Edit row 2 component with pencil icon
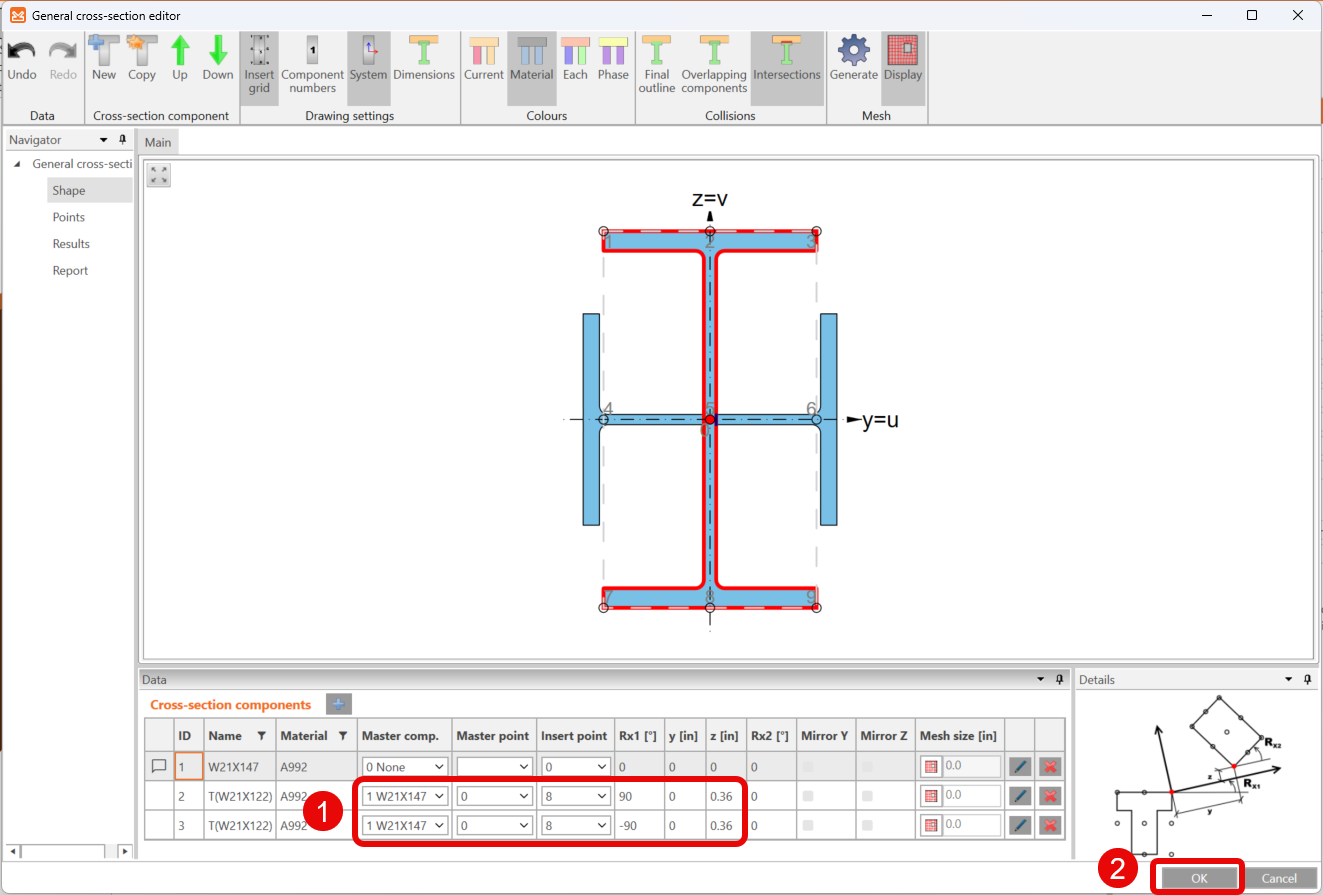This screenshot has height=895, width=1323. coord(1019,796)
